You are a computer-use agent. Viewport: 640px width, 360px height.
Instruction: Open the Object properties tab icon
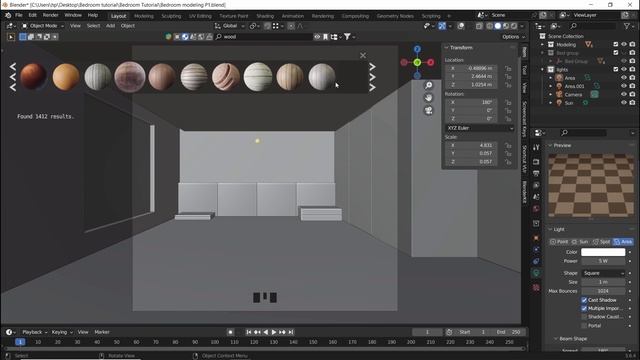pos(536,238)
